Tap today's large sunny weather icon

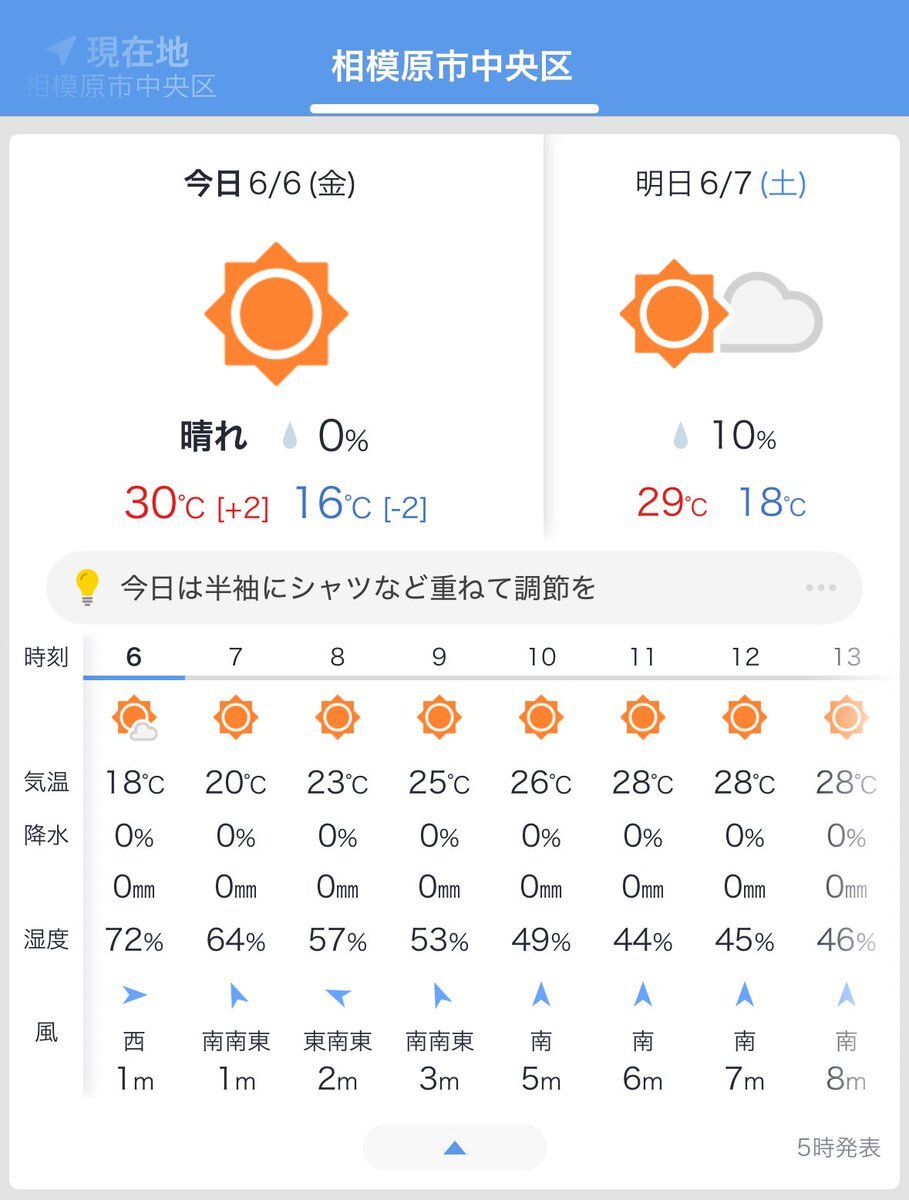click(276, 314)
